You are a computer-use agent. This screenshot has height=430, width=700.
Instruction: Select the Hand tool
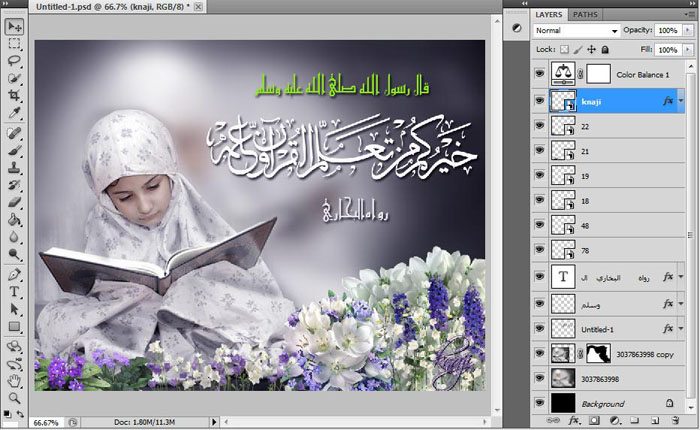pos(15,380)
